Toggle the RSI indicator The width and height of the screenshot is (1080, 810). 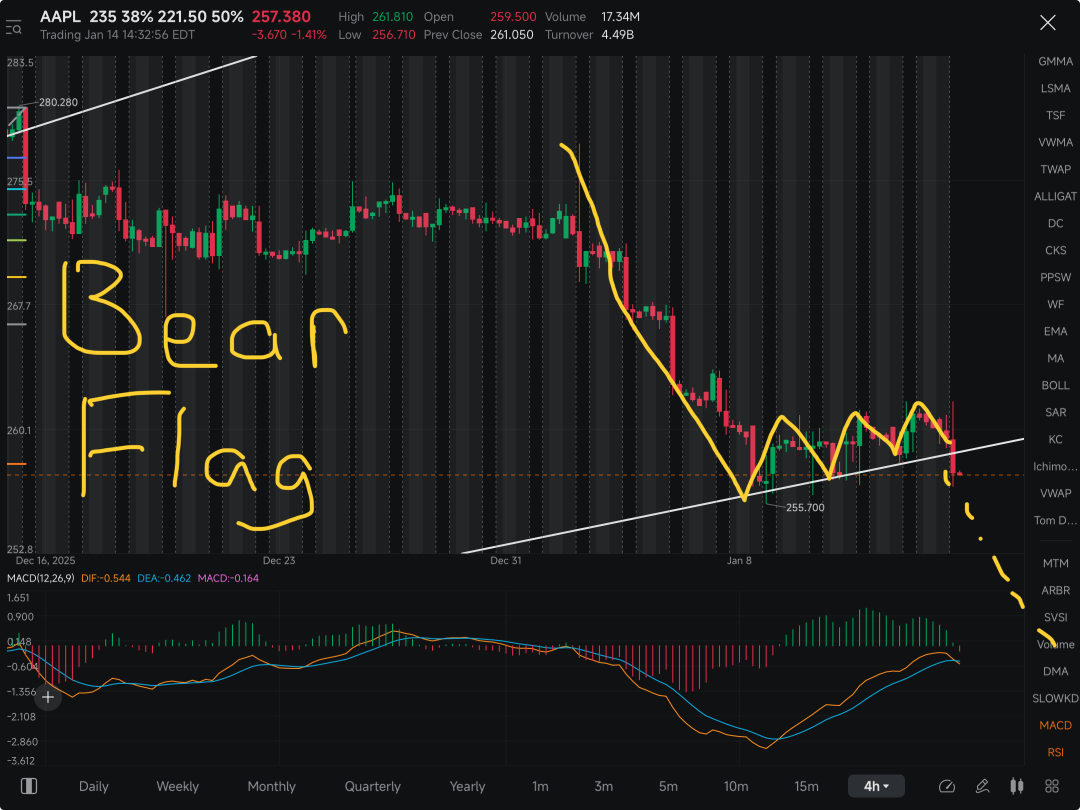point(1055,752)
